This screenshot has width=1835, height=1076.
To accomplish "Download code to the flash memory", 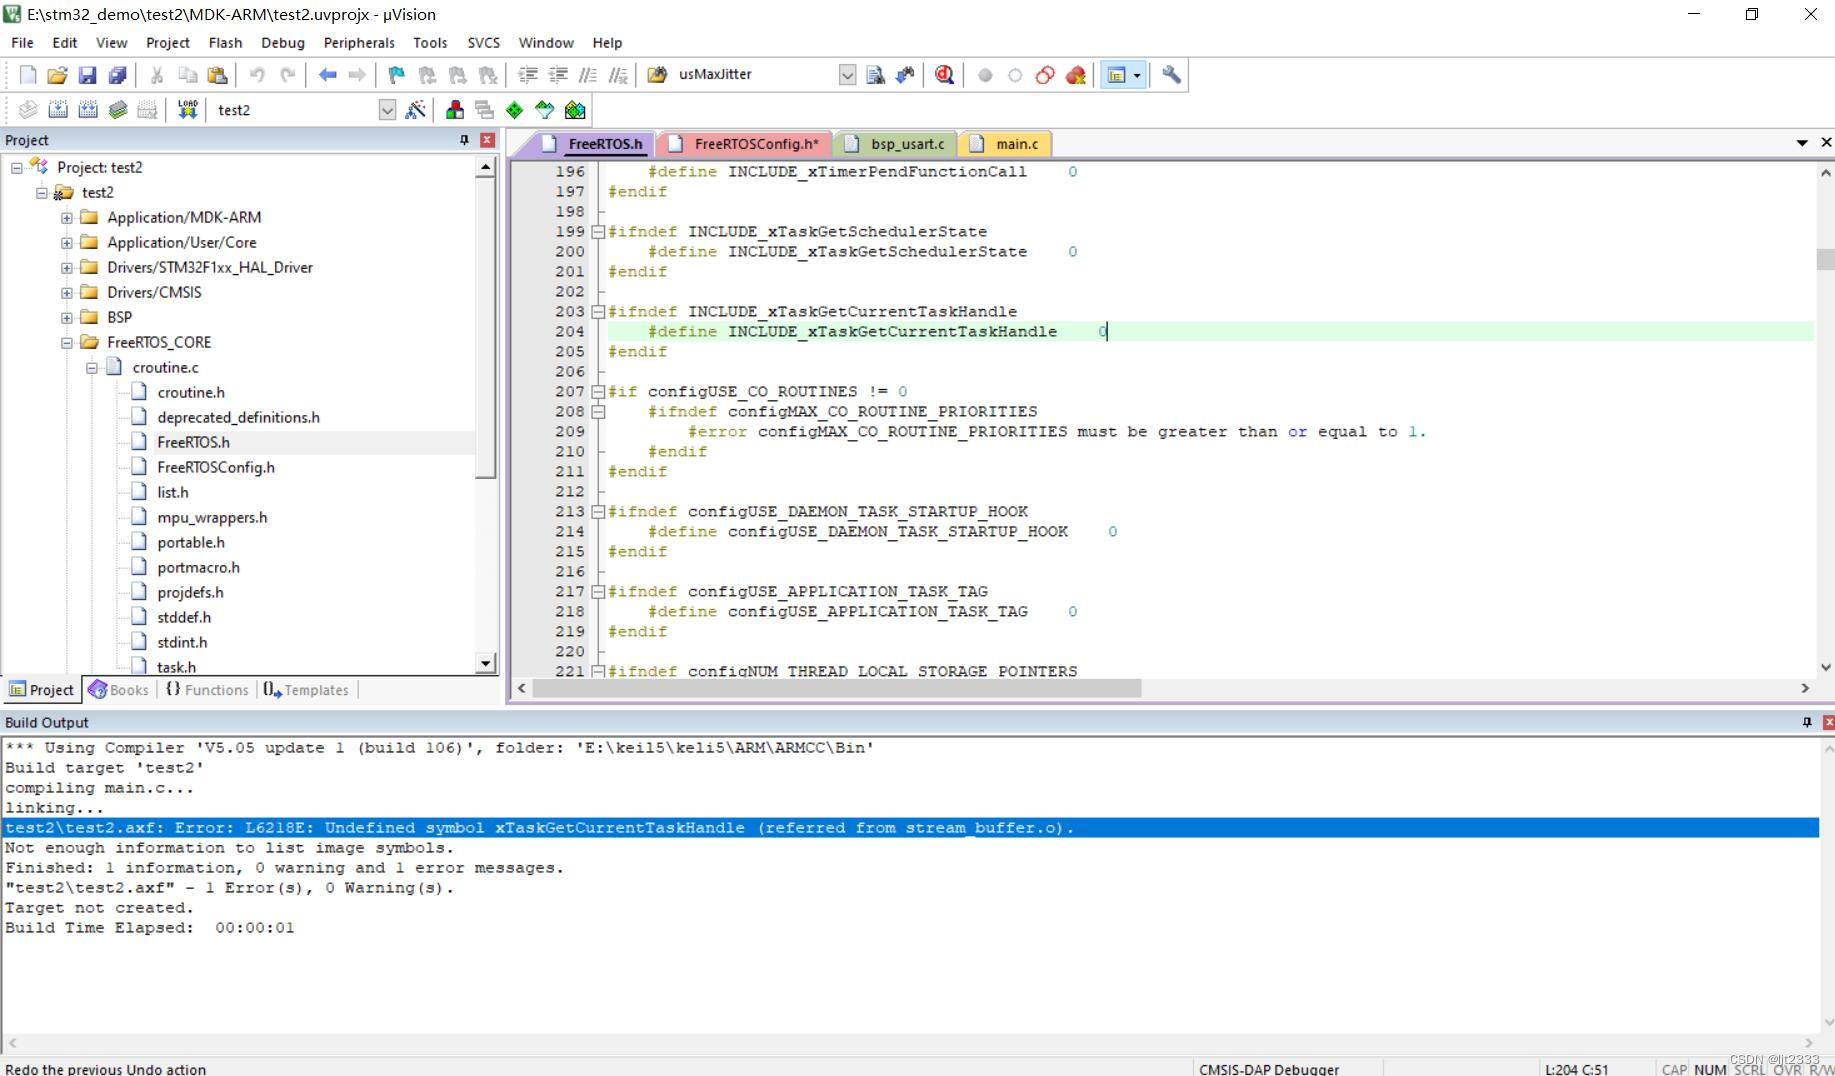I will tap(186, 109).
